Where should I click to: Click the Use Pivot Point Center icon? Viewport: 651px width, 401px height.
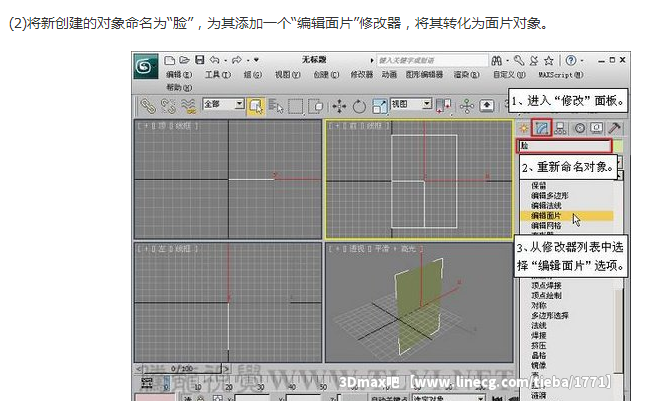click(x=443, y=106)
